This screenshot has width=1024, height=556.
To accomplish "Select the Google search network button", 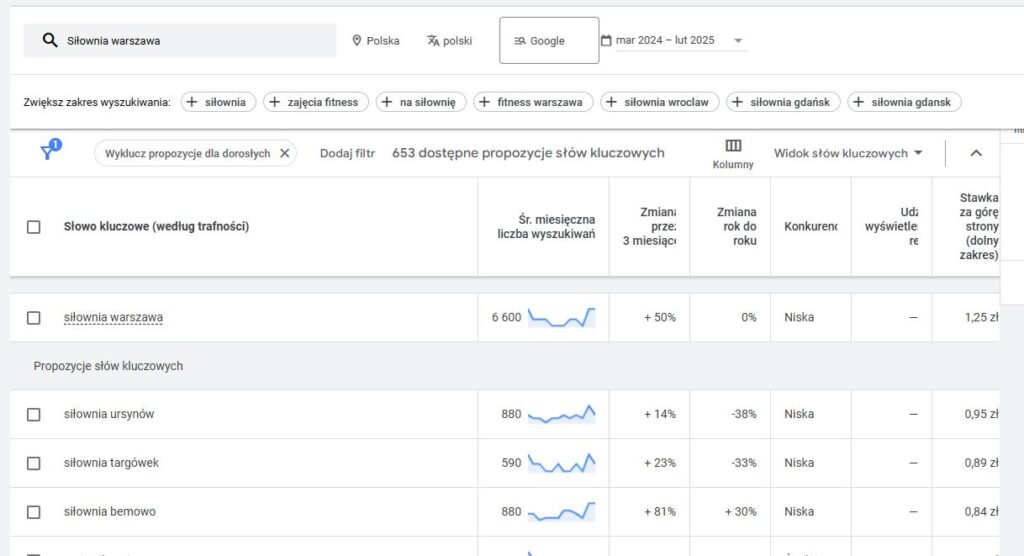I will point(549,41).
